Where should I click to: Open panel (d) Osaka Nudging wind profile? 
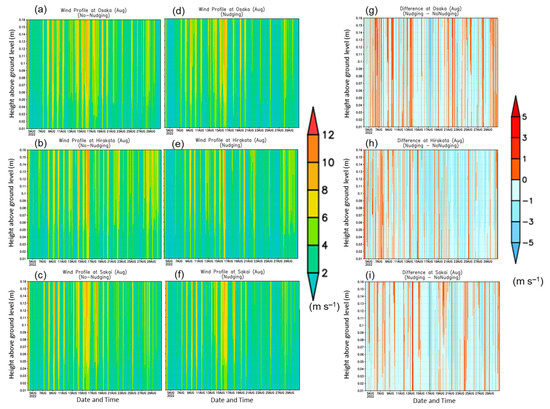(x=232, y=73)
